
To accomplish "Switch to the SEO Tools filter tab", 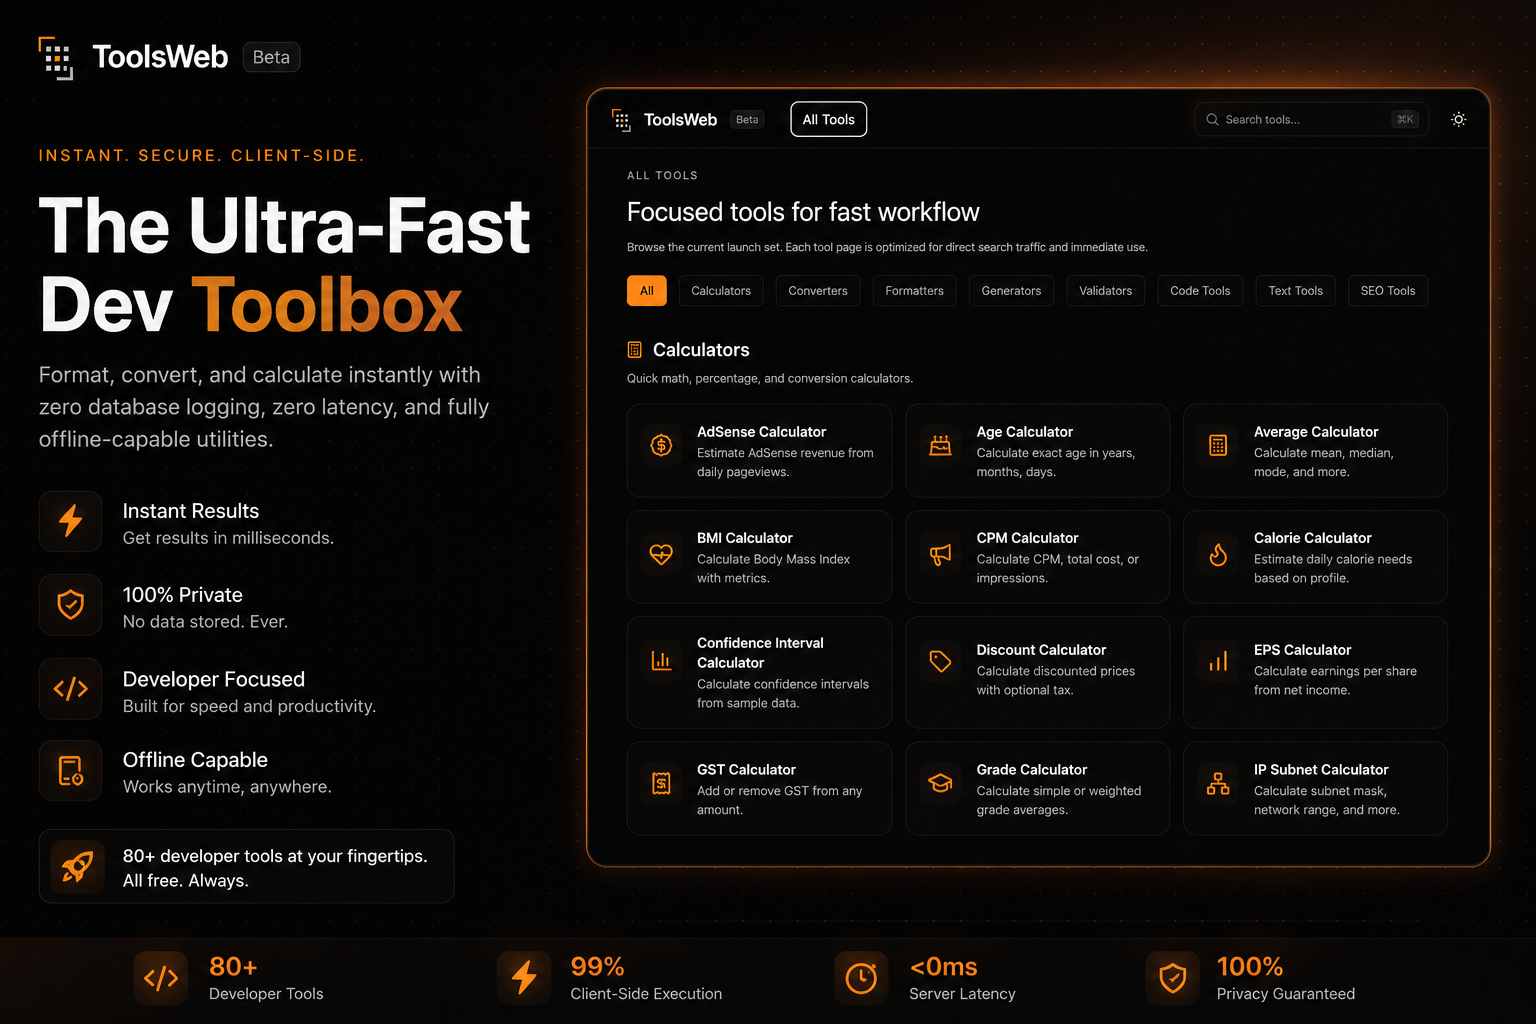I will 1388,291.
